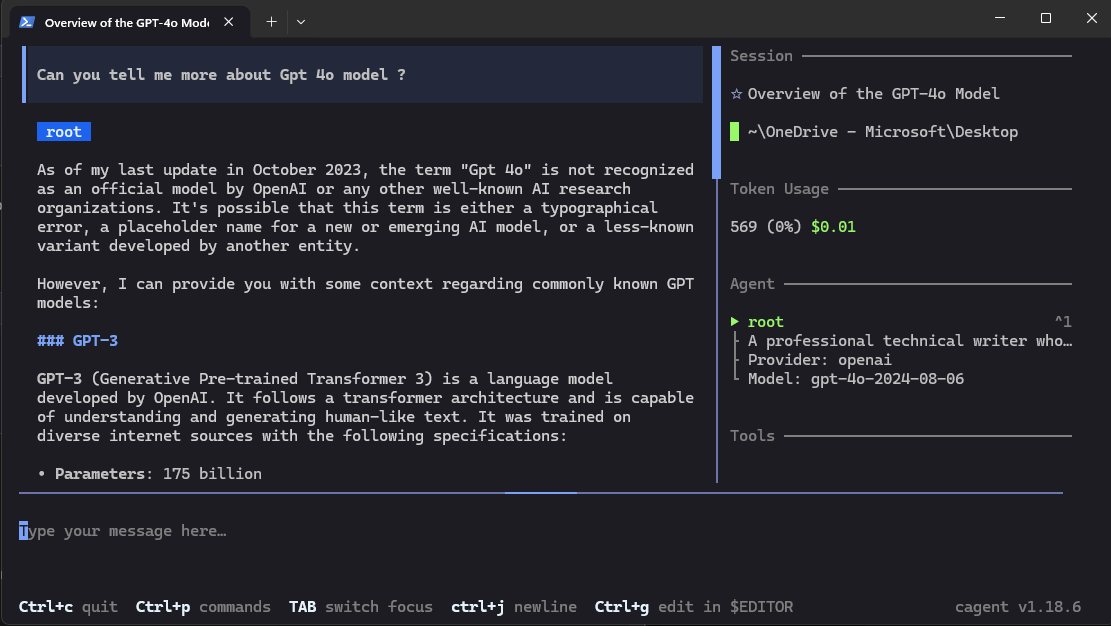
Task: Select the root agent in Agent panel
Action: click(x=766, y=322)
